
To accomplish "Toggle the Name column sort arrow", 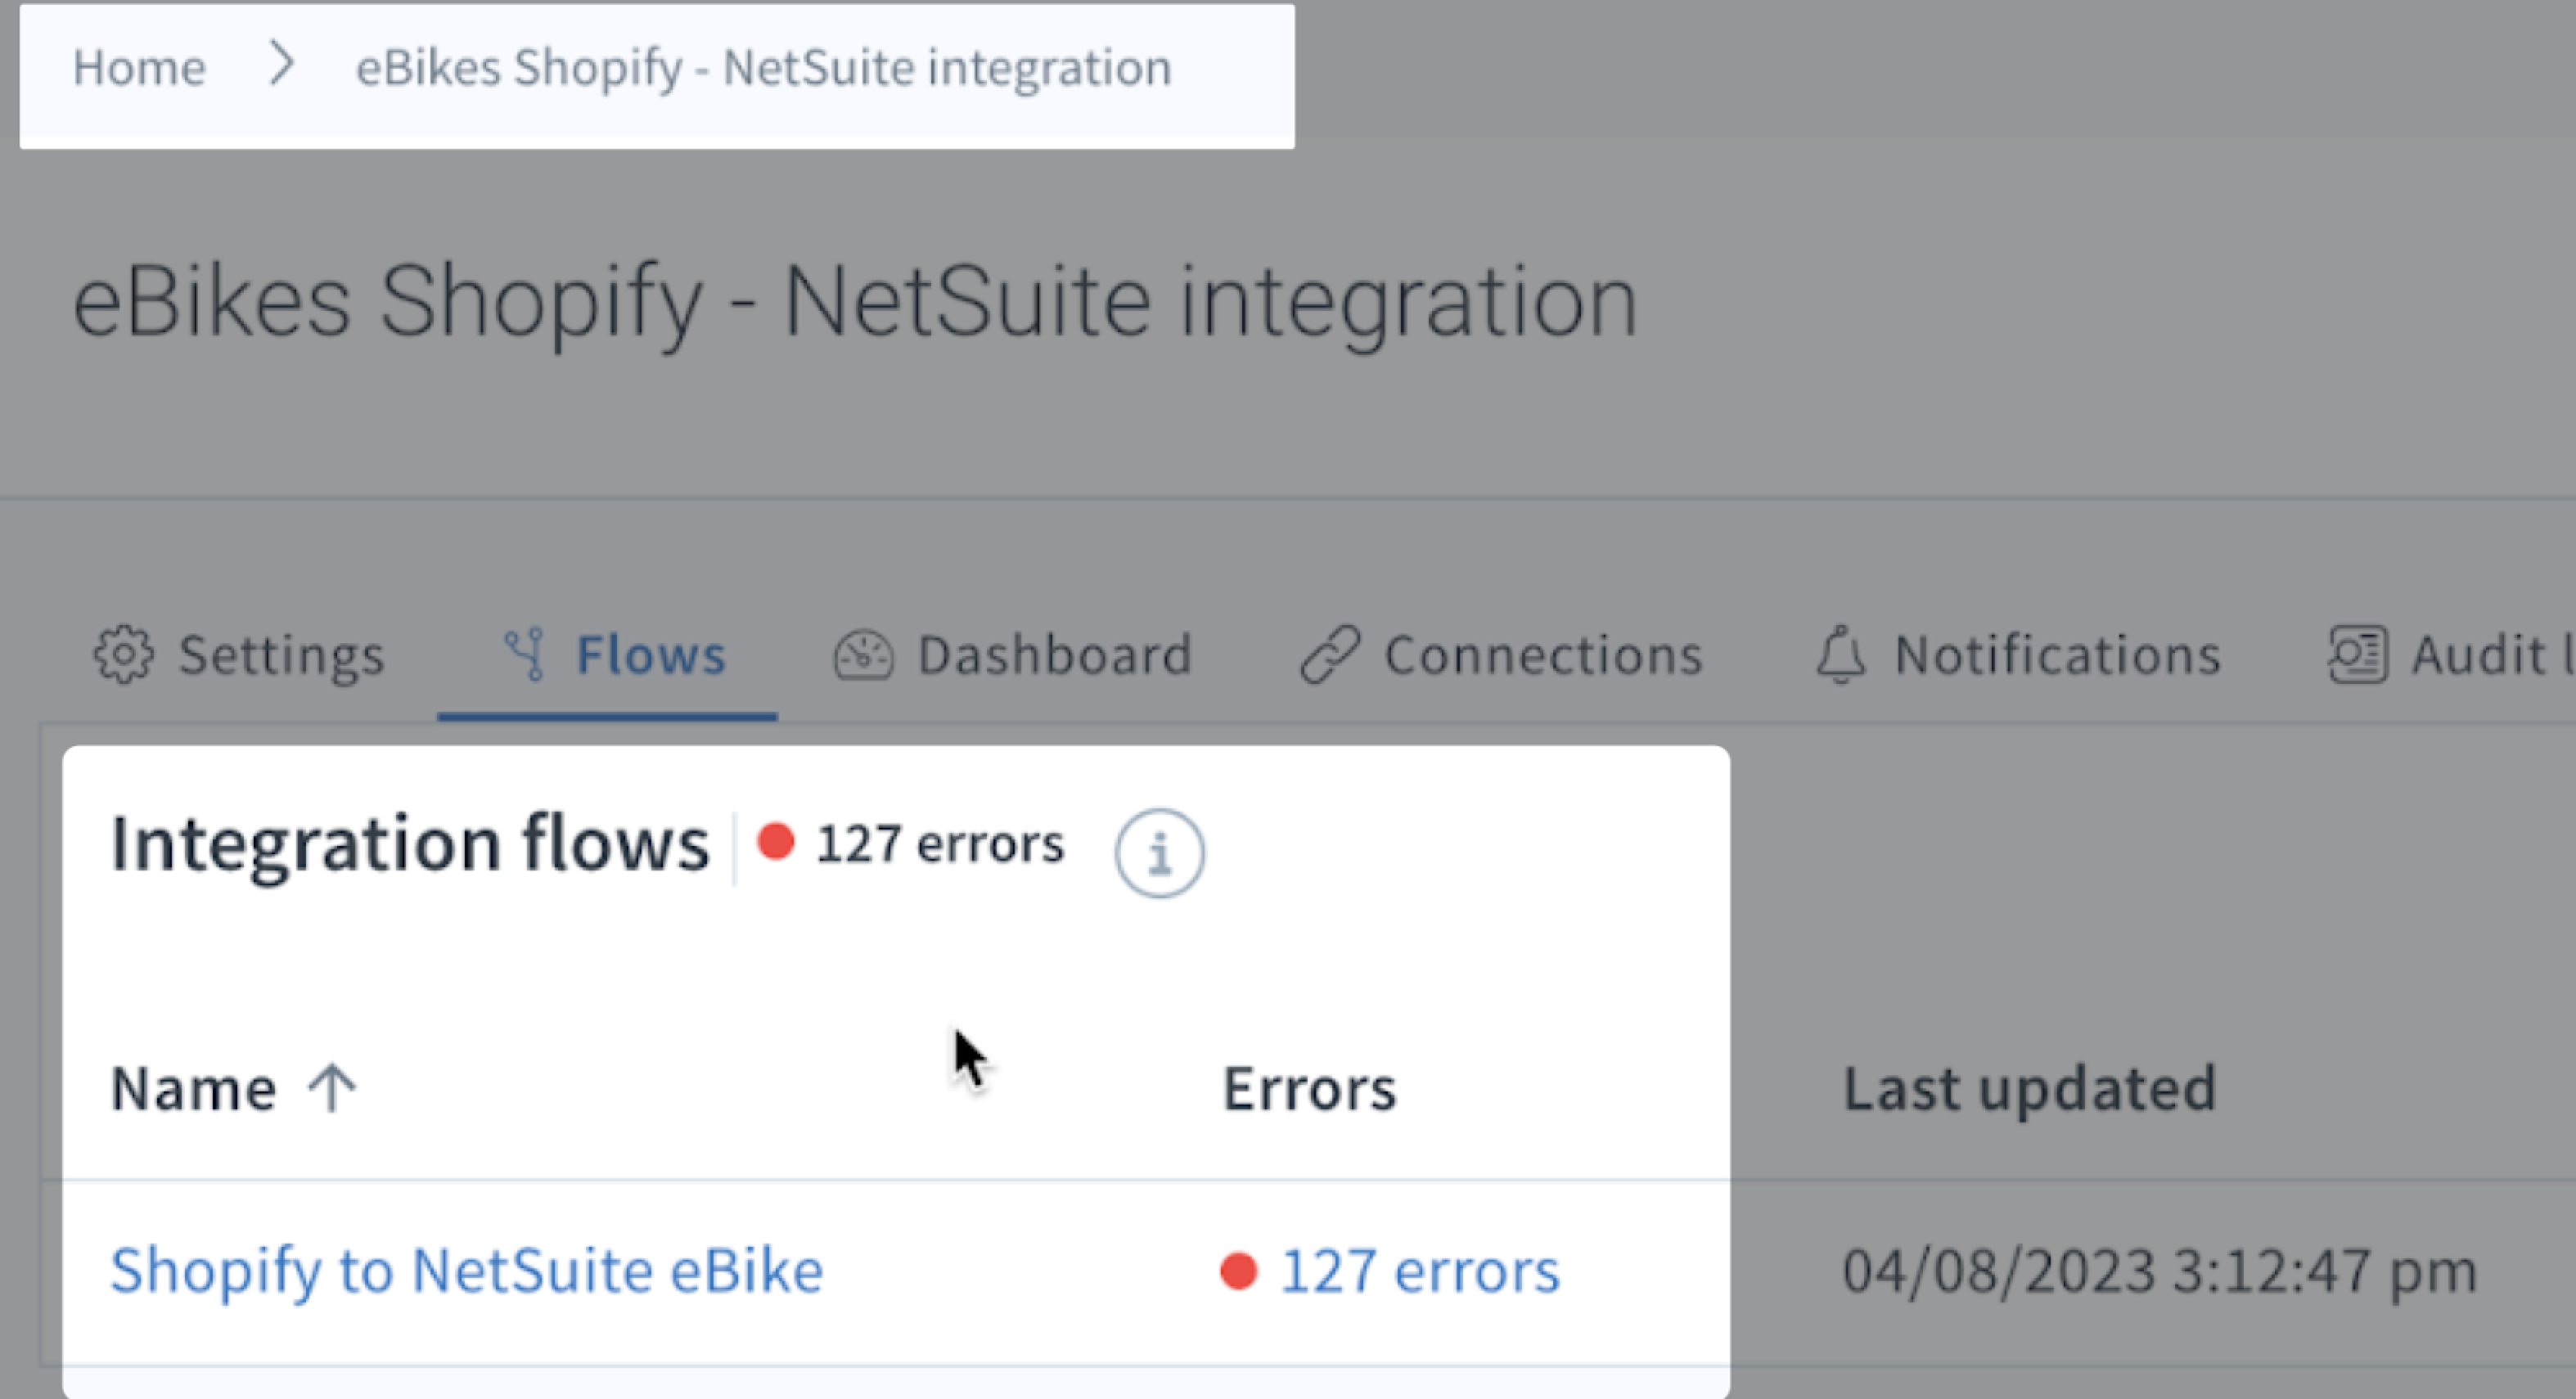I will tap(330, 1086).
